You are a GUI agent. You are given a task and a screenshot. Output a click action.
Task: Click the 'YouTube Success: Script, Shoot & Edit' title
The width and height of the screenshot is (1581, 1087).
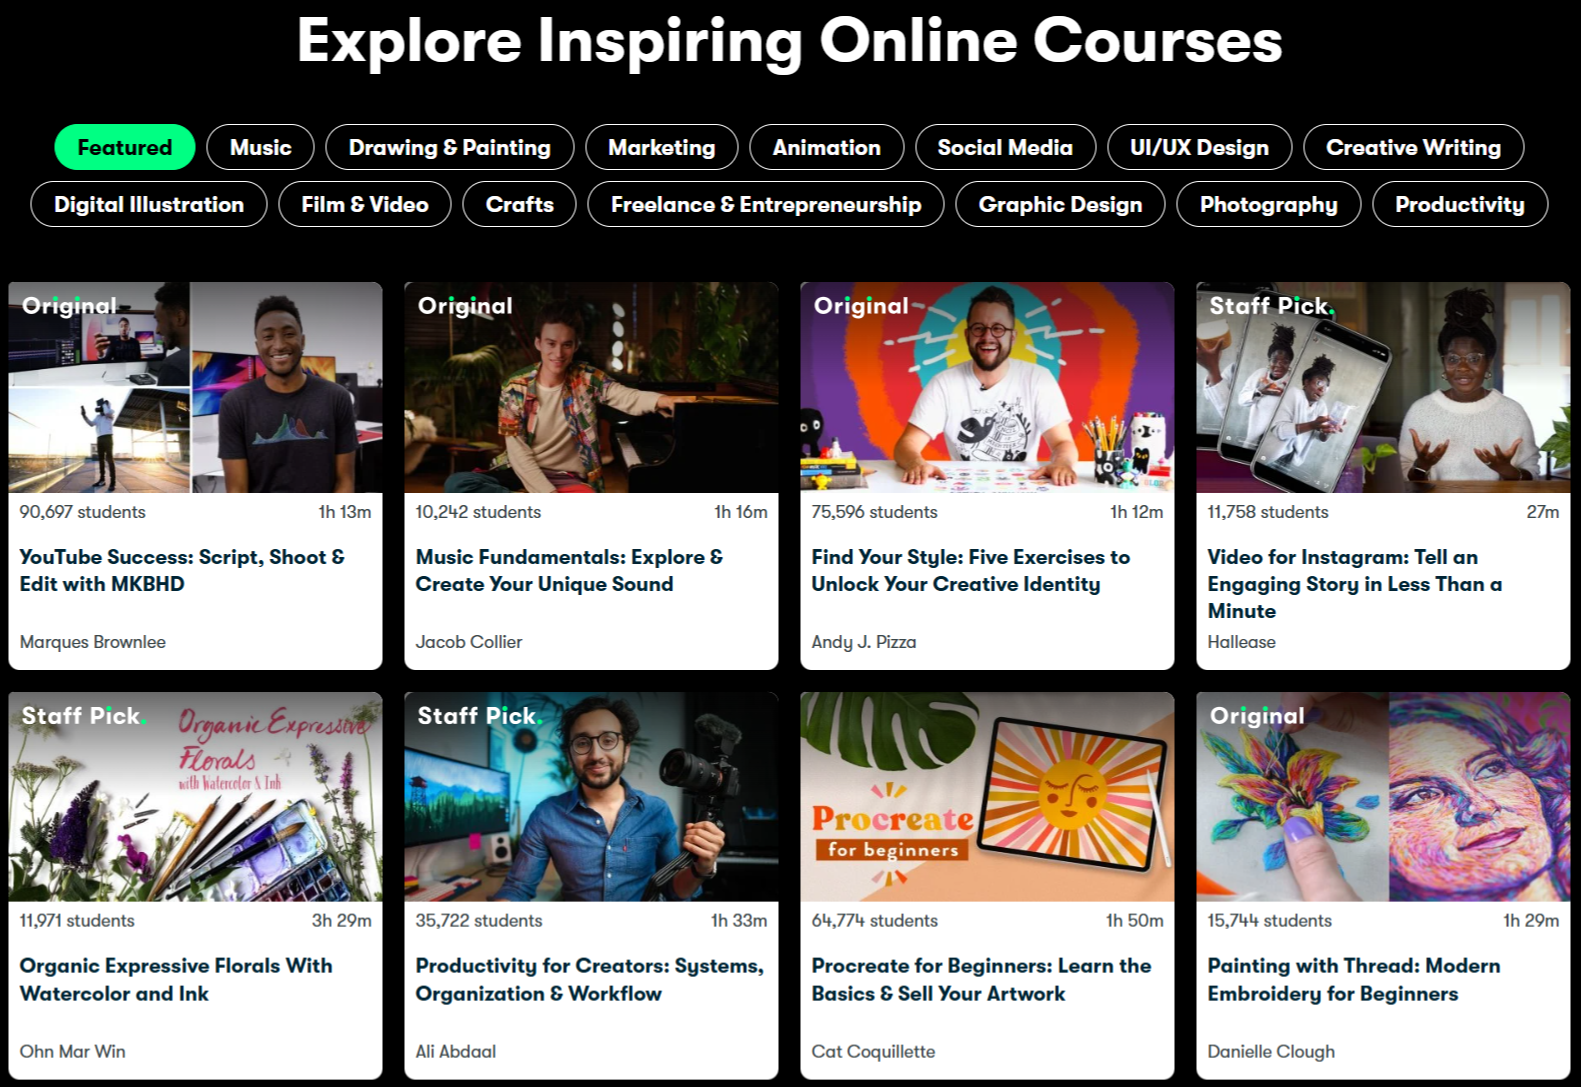point(182,570)
